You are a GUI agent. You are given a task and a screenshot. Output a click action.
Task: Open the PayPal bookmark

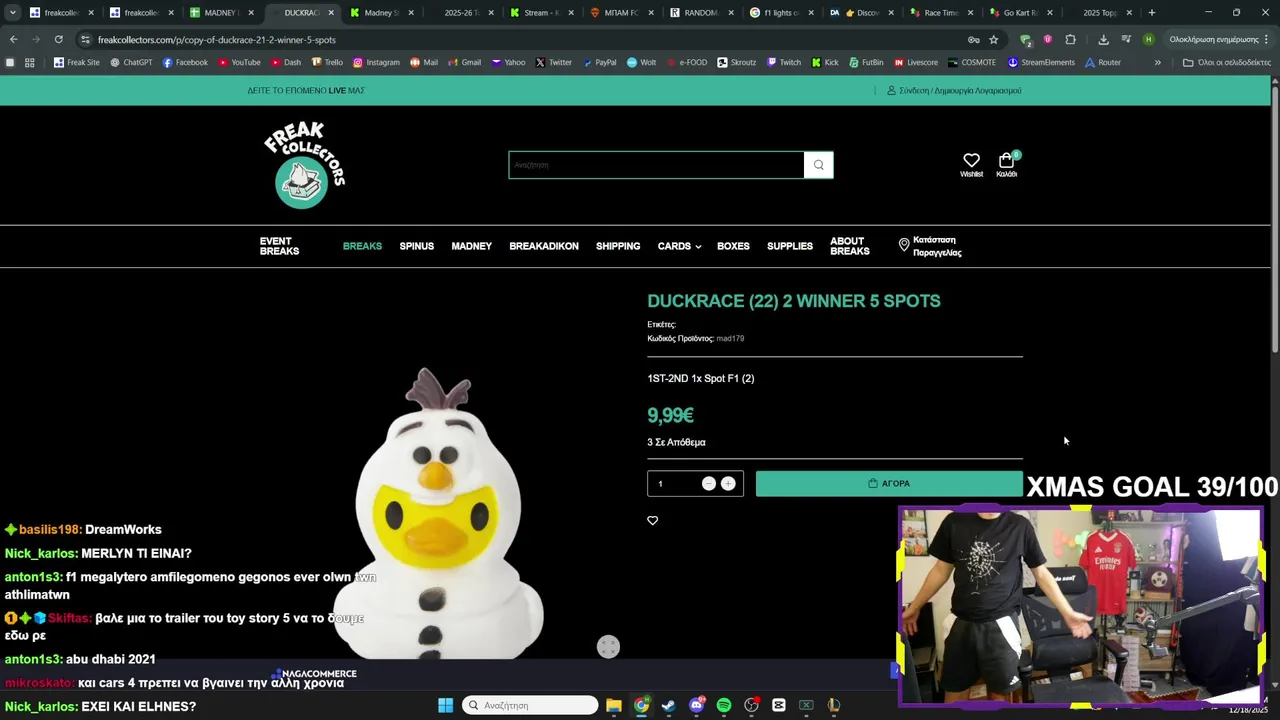[x=599, y=62]
